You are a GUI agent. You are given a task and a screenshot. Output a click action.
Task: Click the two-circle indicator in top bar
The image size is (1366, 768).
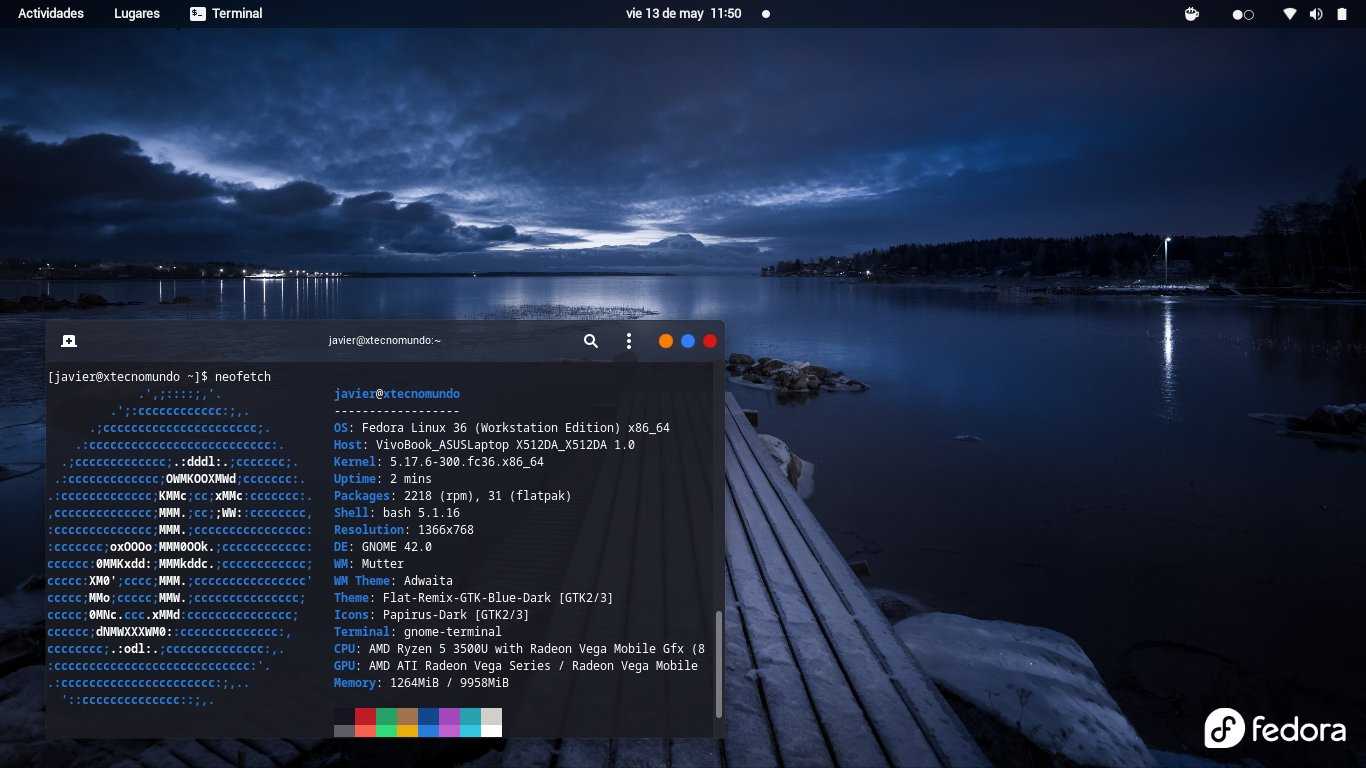1242,14
